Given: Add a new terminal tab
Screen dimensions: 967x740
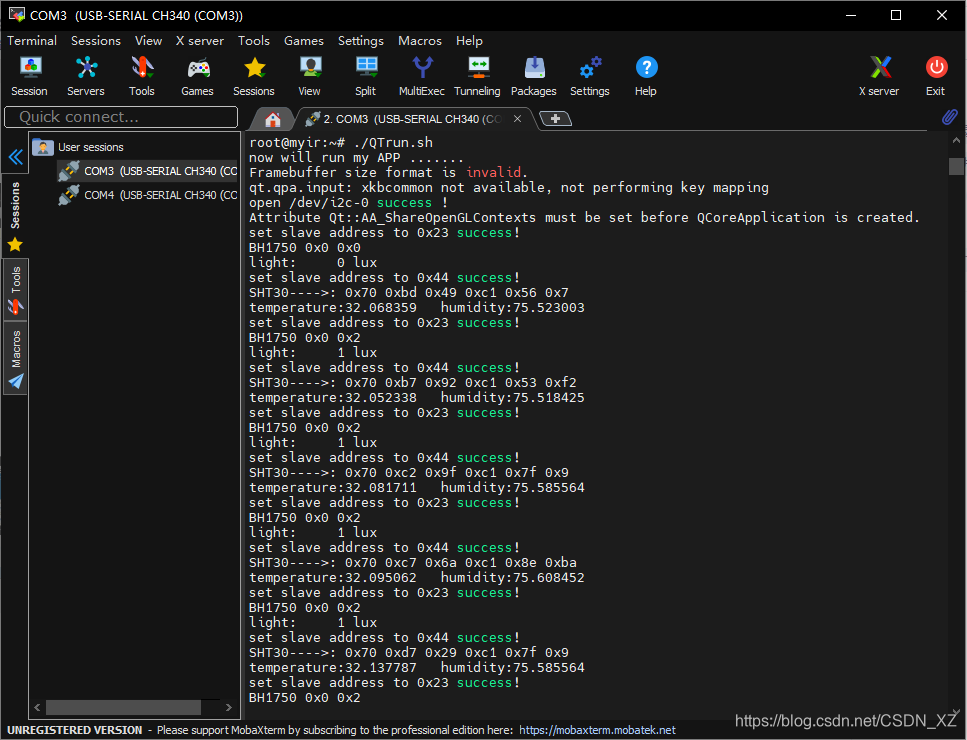Looking at the screenshot, I should 555,118.
